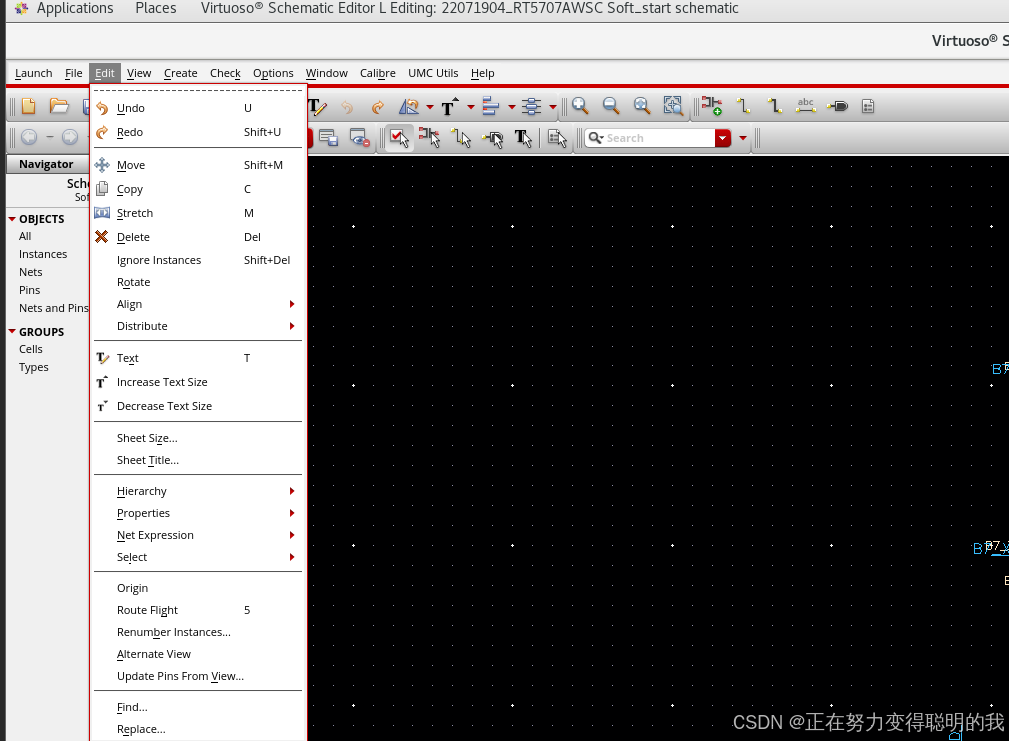Click the create instance toolbar icon
The image size is (1009, 741).
(x=712, y=106)
